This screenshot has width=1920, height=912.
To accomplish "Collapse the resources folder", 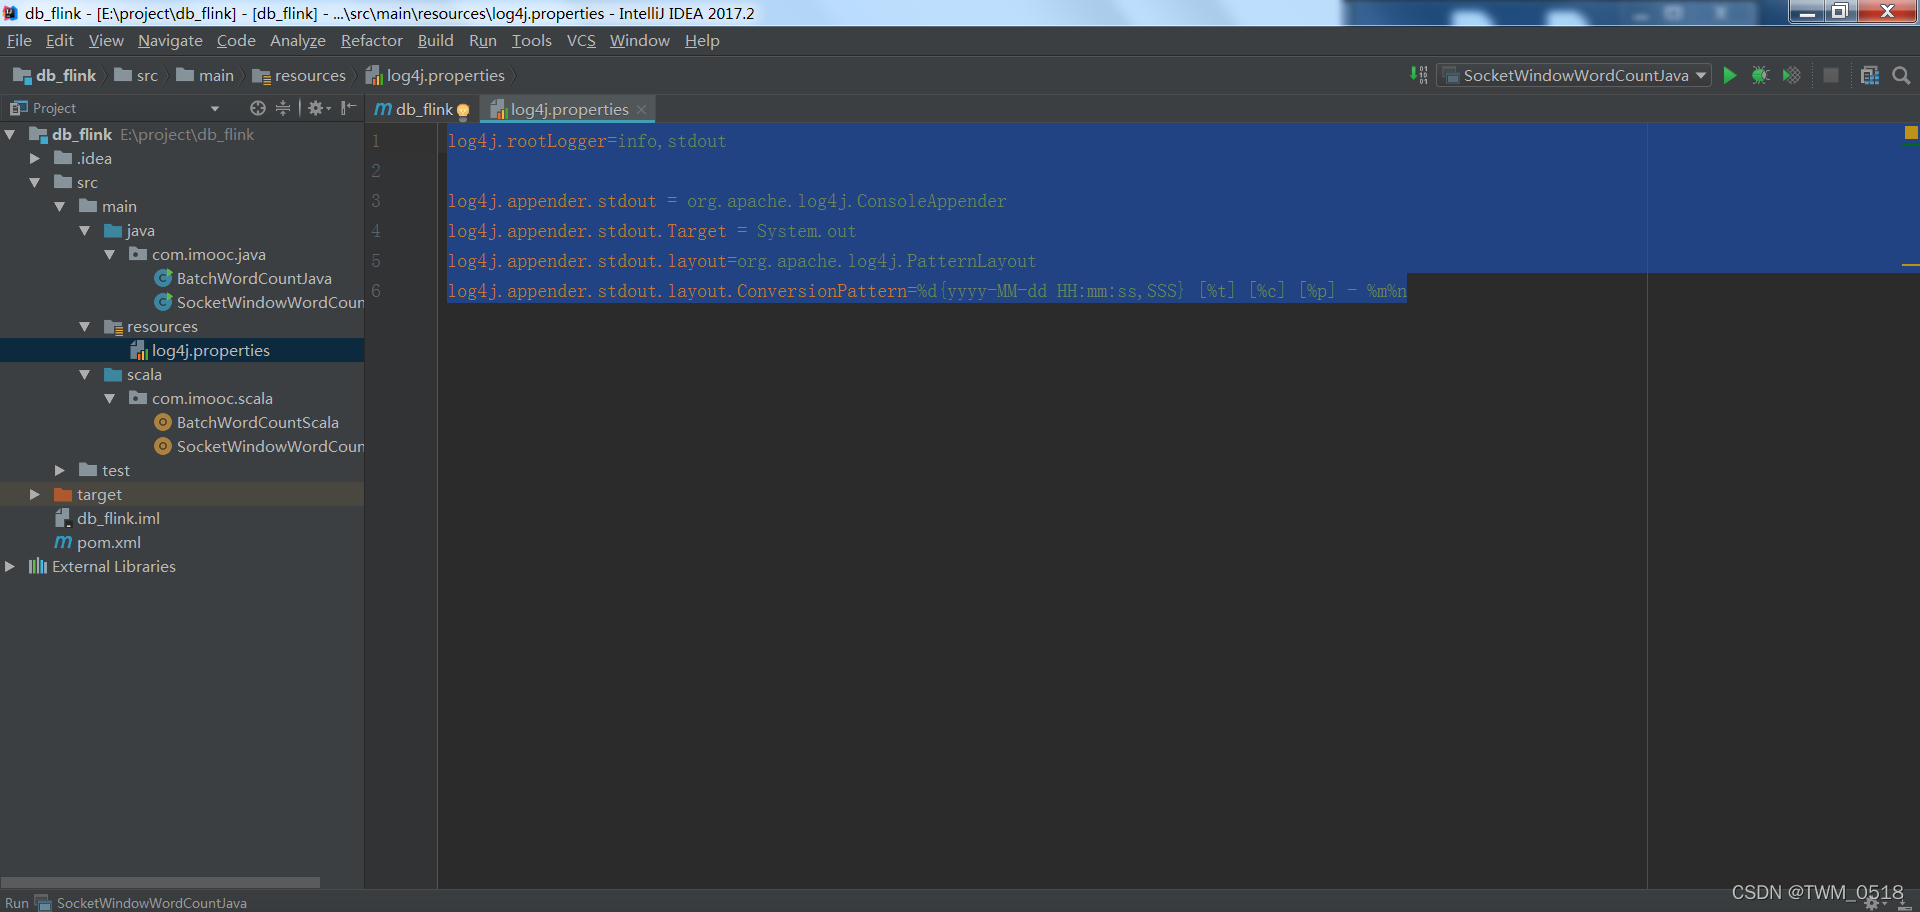I will [x=85, y=326].
